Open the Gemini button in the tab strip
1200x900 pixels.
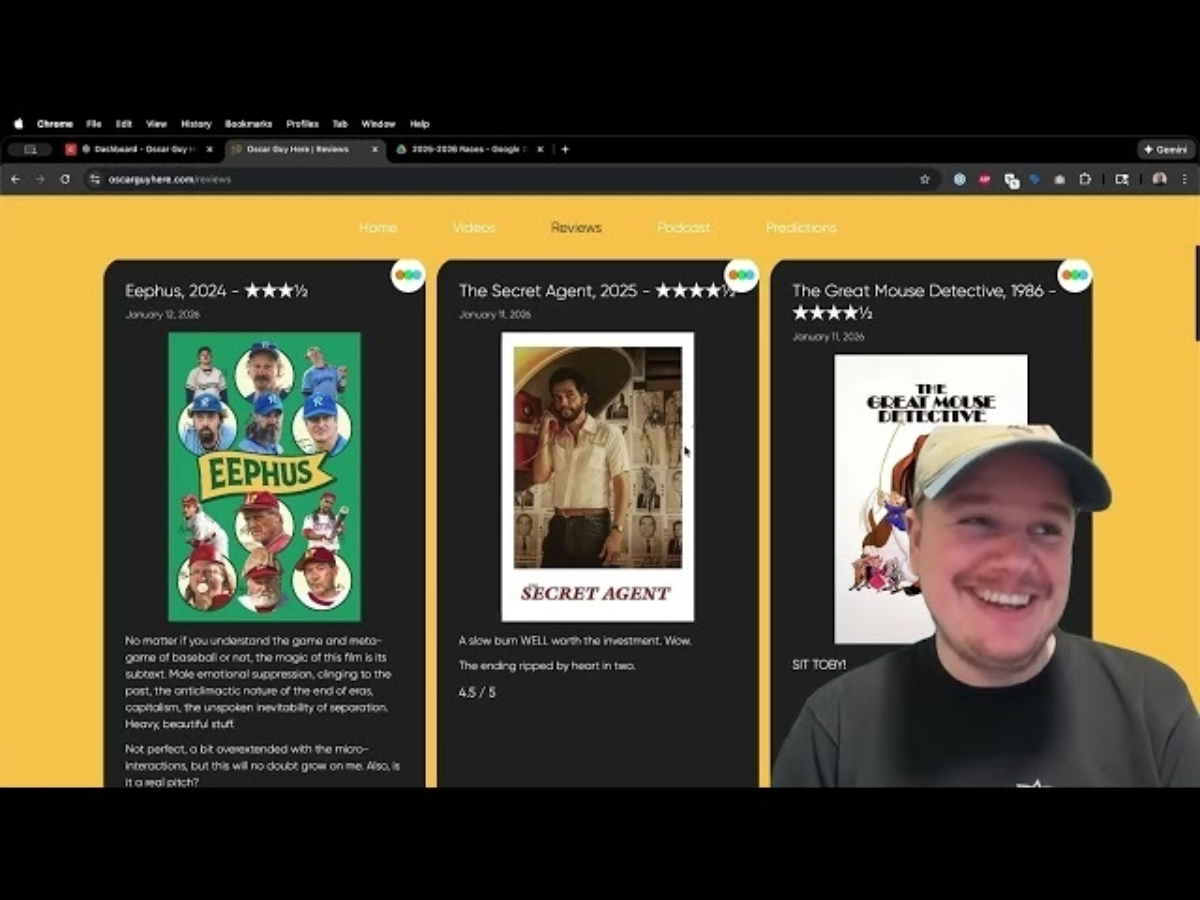click(x=1163, y=148)
